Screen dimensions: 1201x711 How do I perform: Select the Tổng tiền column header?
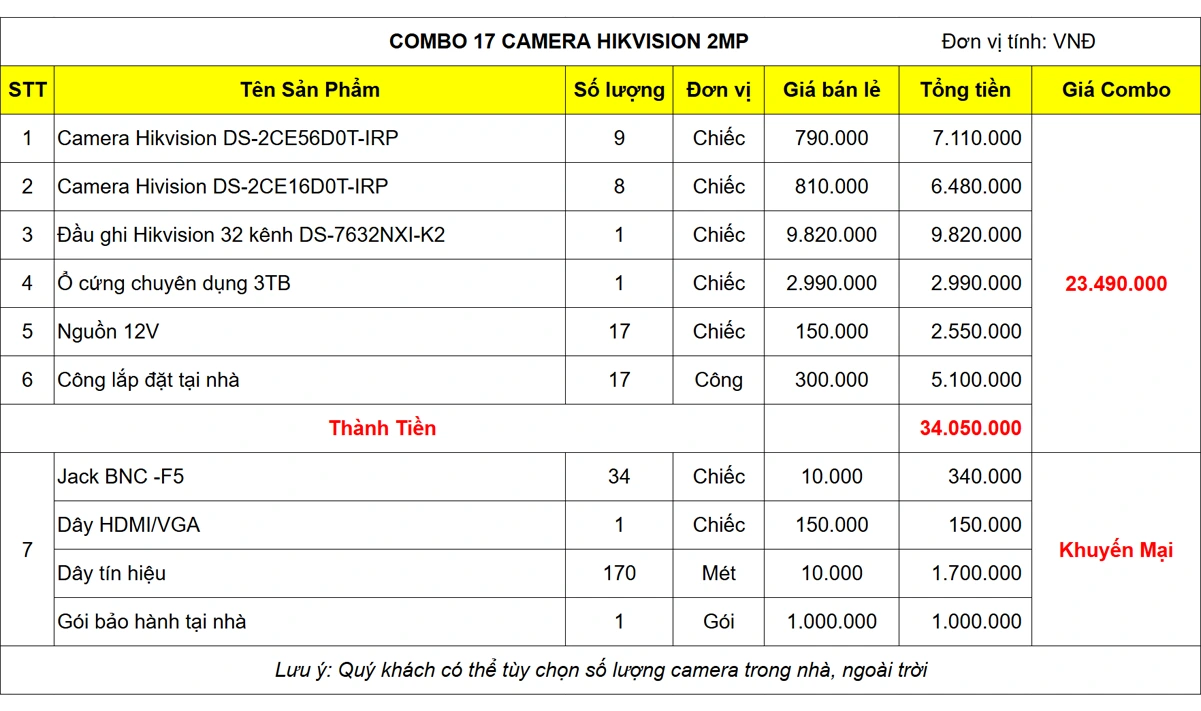coord(965,90)
